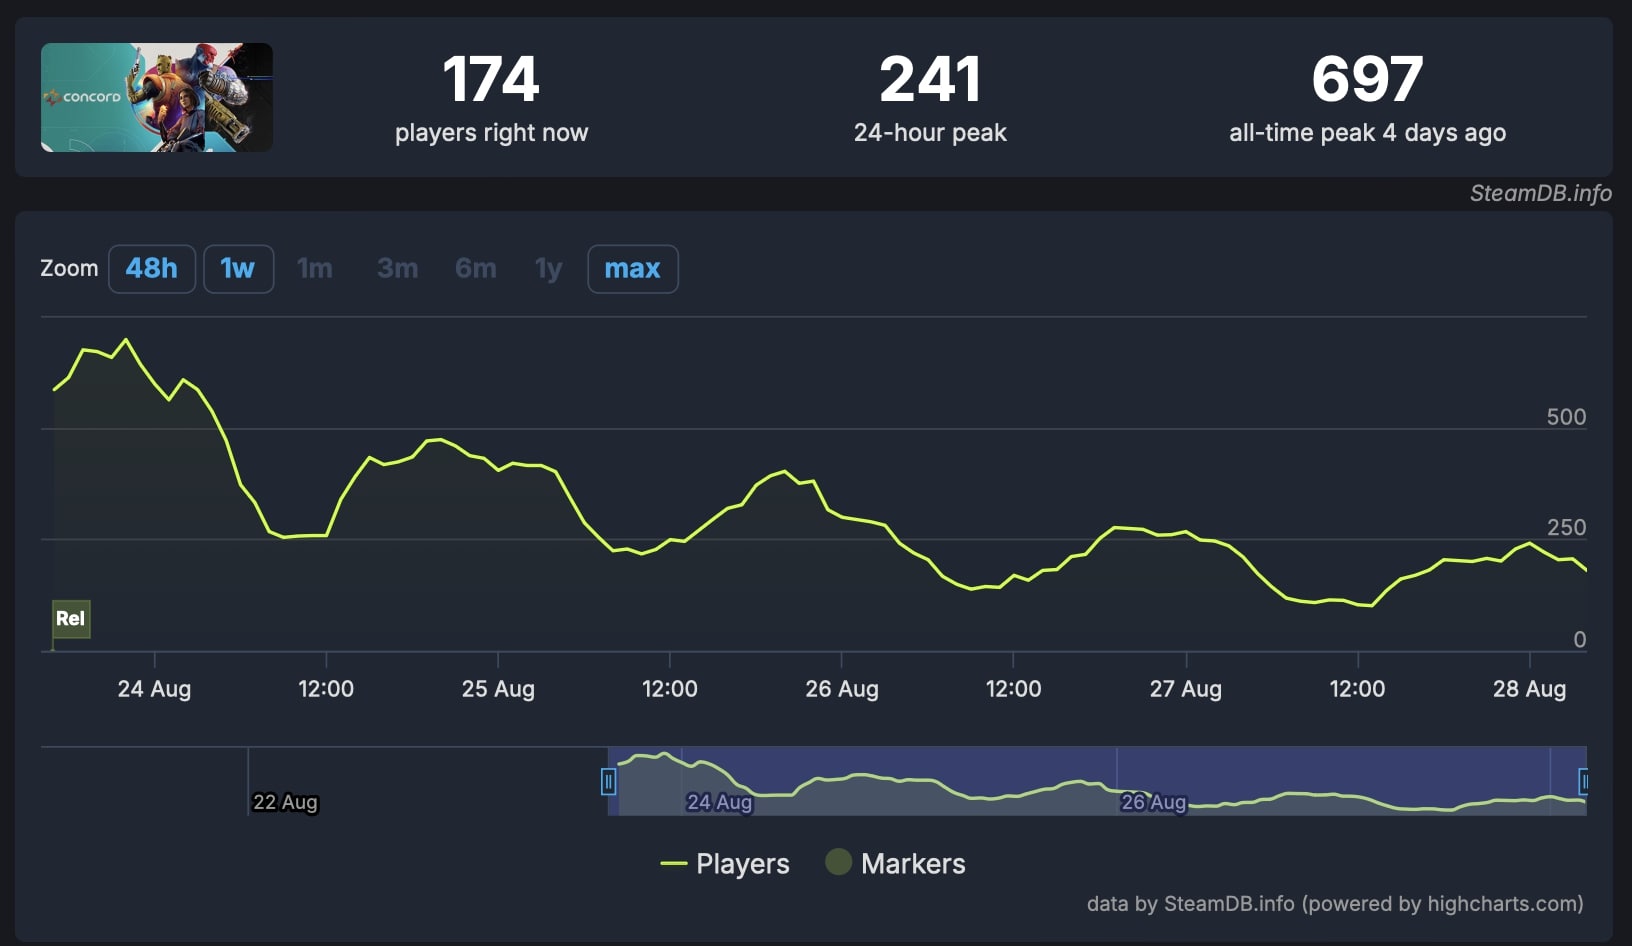Pick the 6m zoom range
The height and width of the screenshot is (946, 1632).
[x=475, y=269]
